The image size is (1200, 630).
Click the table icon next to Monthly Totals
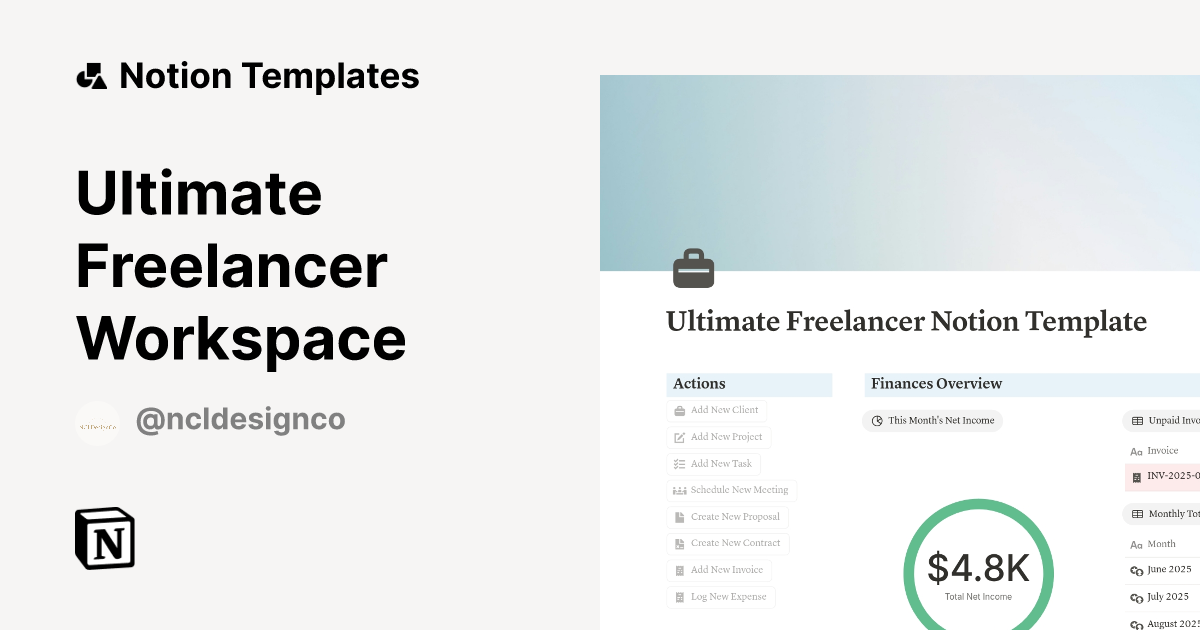pyautogui.click(x=1138, y=513)
